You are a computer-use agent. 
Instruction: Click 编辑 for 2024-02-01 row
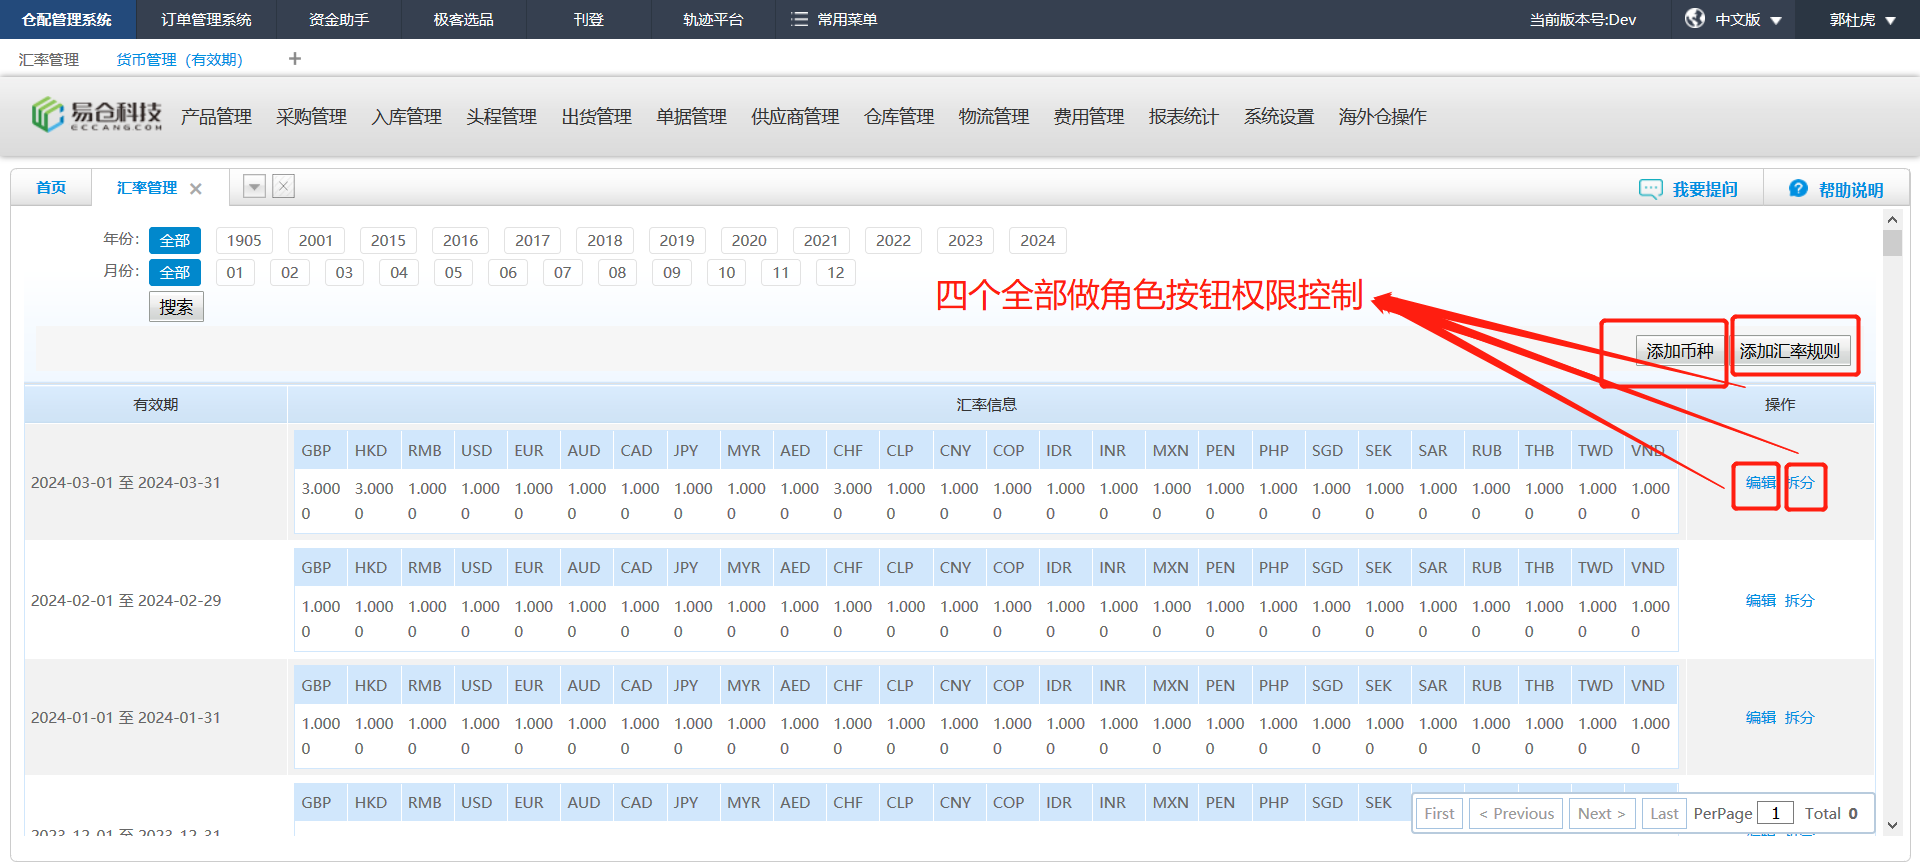click(1760, 600)
